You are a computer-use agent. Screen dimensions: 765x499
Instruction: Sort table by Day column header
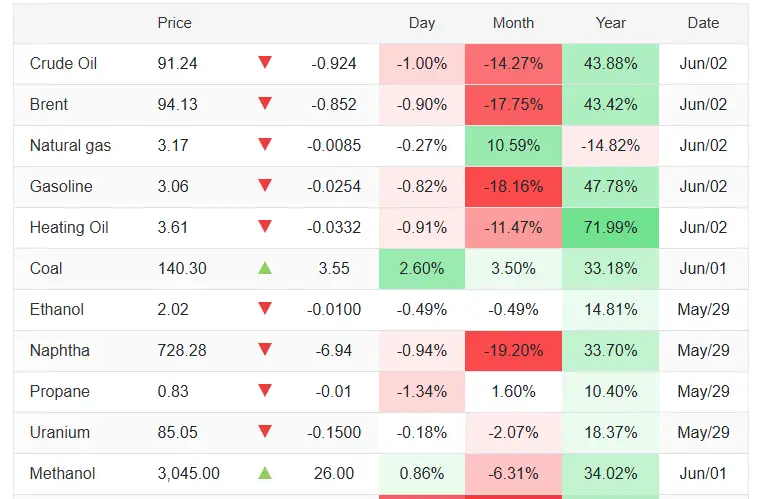click(422, 23)
